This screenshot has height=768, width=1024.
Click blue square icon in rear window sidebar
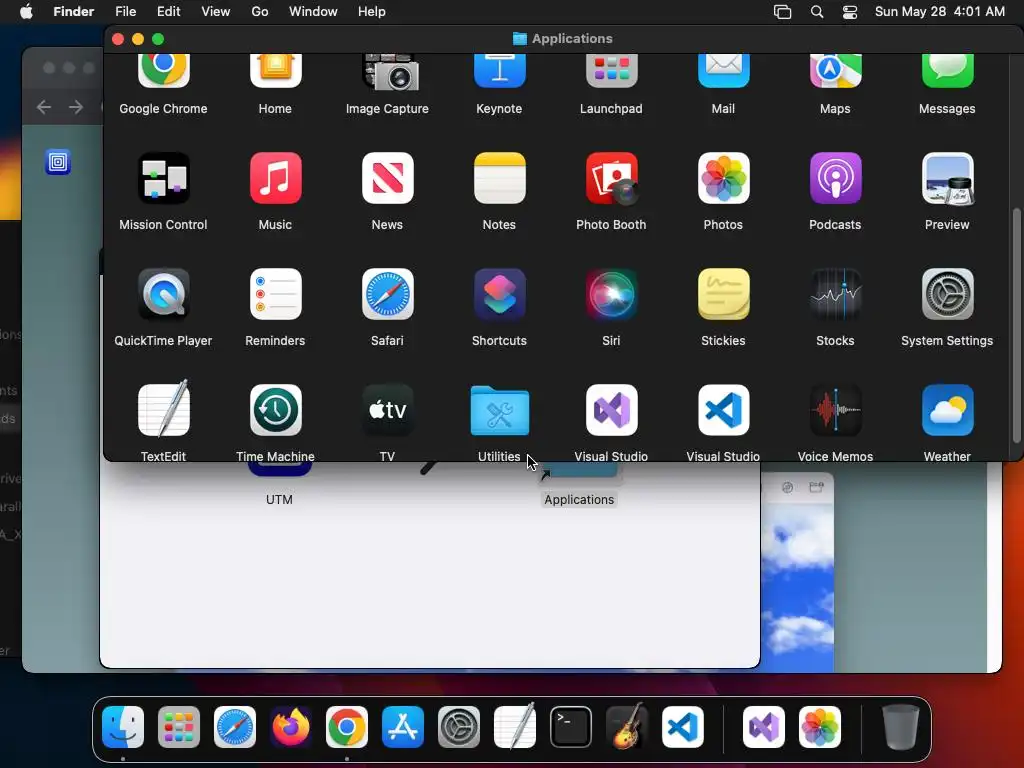tap(58, 162)
